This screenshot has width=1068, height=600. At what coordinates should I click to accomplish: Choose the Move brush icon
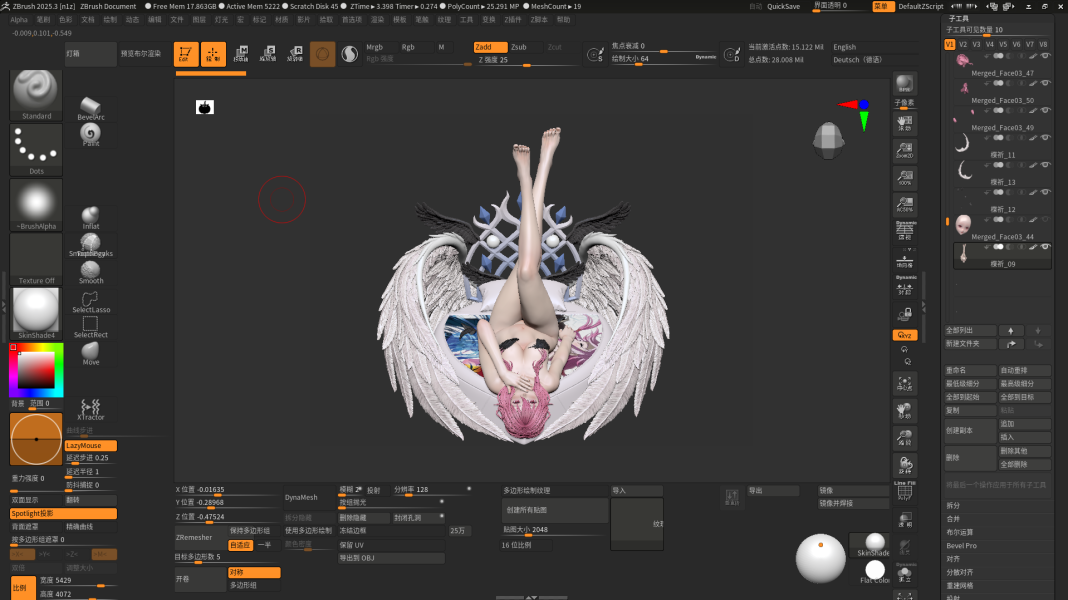pyautogui.click(x=91, y=353)
